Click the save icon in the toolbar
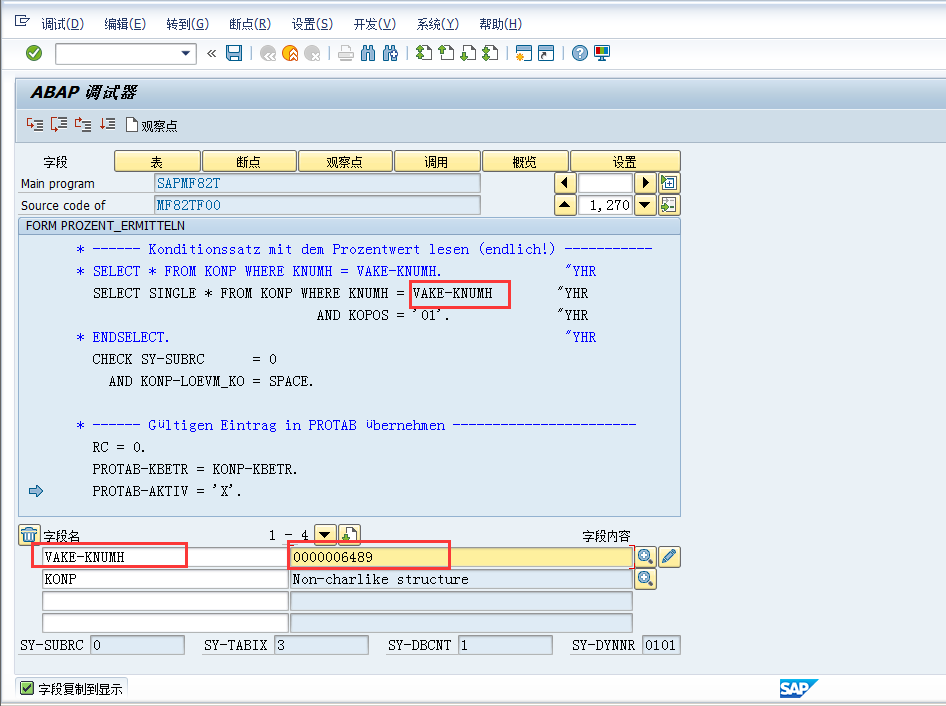Screen dimensions: 946x706 tap(233, 55)
